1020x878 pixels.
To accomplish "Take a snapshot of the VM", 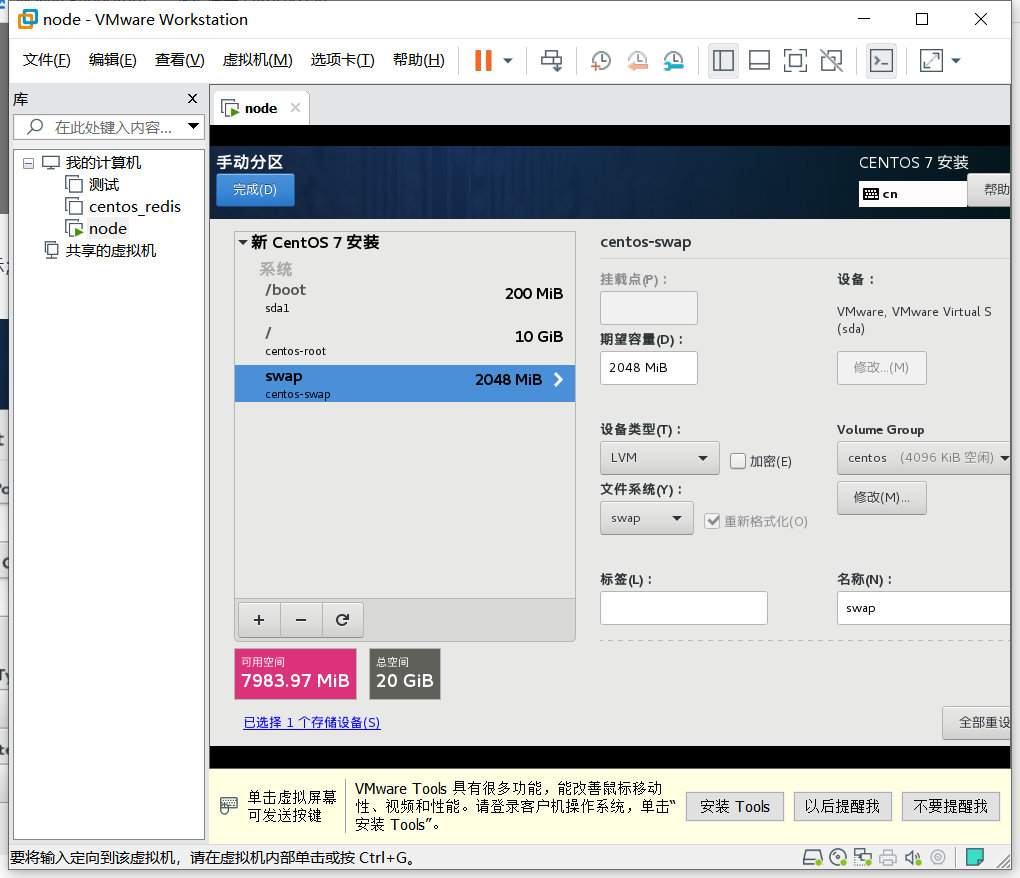I will (x=600, y=60).
